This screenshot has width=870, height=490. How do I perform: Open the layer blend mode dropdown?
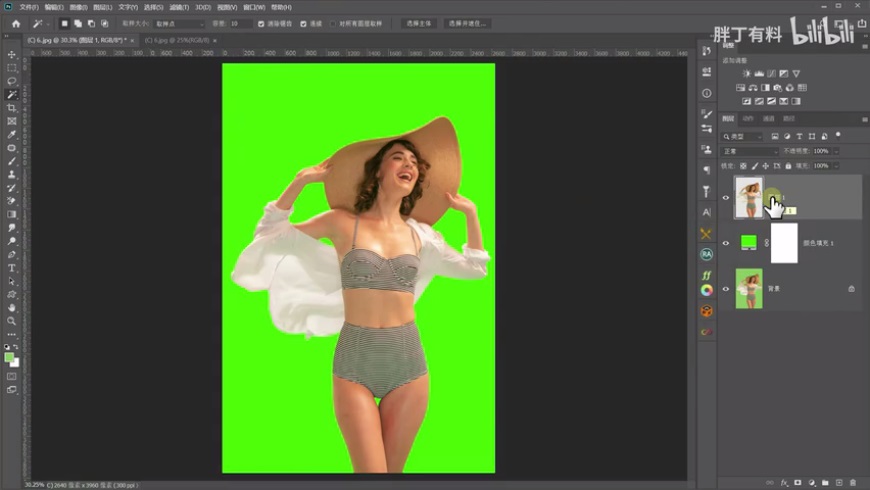click(x=749, y=151)
